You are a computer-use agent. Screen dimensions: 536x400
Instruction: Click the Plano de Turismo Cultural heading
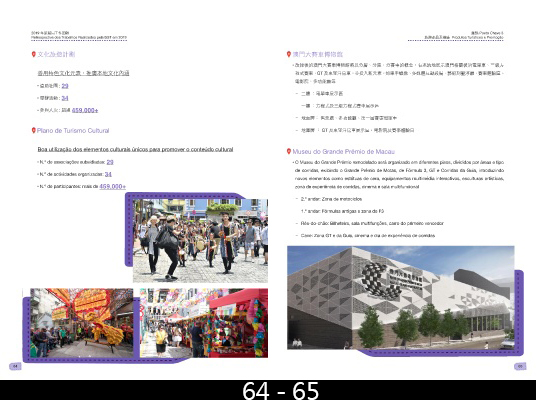tap(73, 131)
